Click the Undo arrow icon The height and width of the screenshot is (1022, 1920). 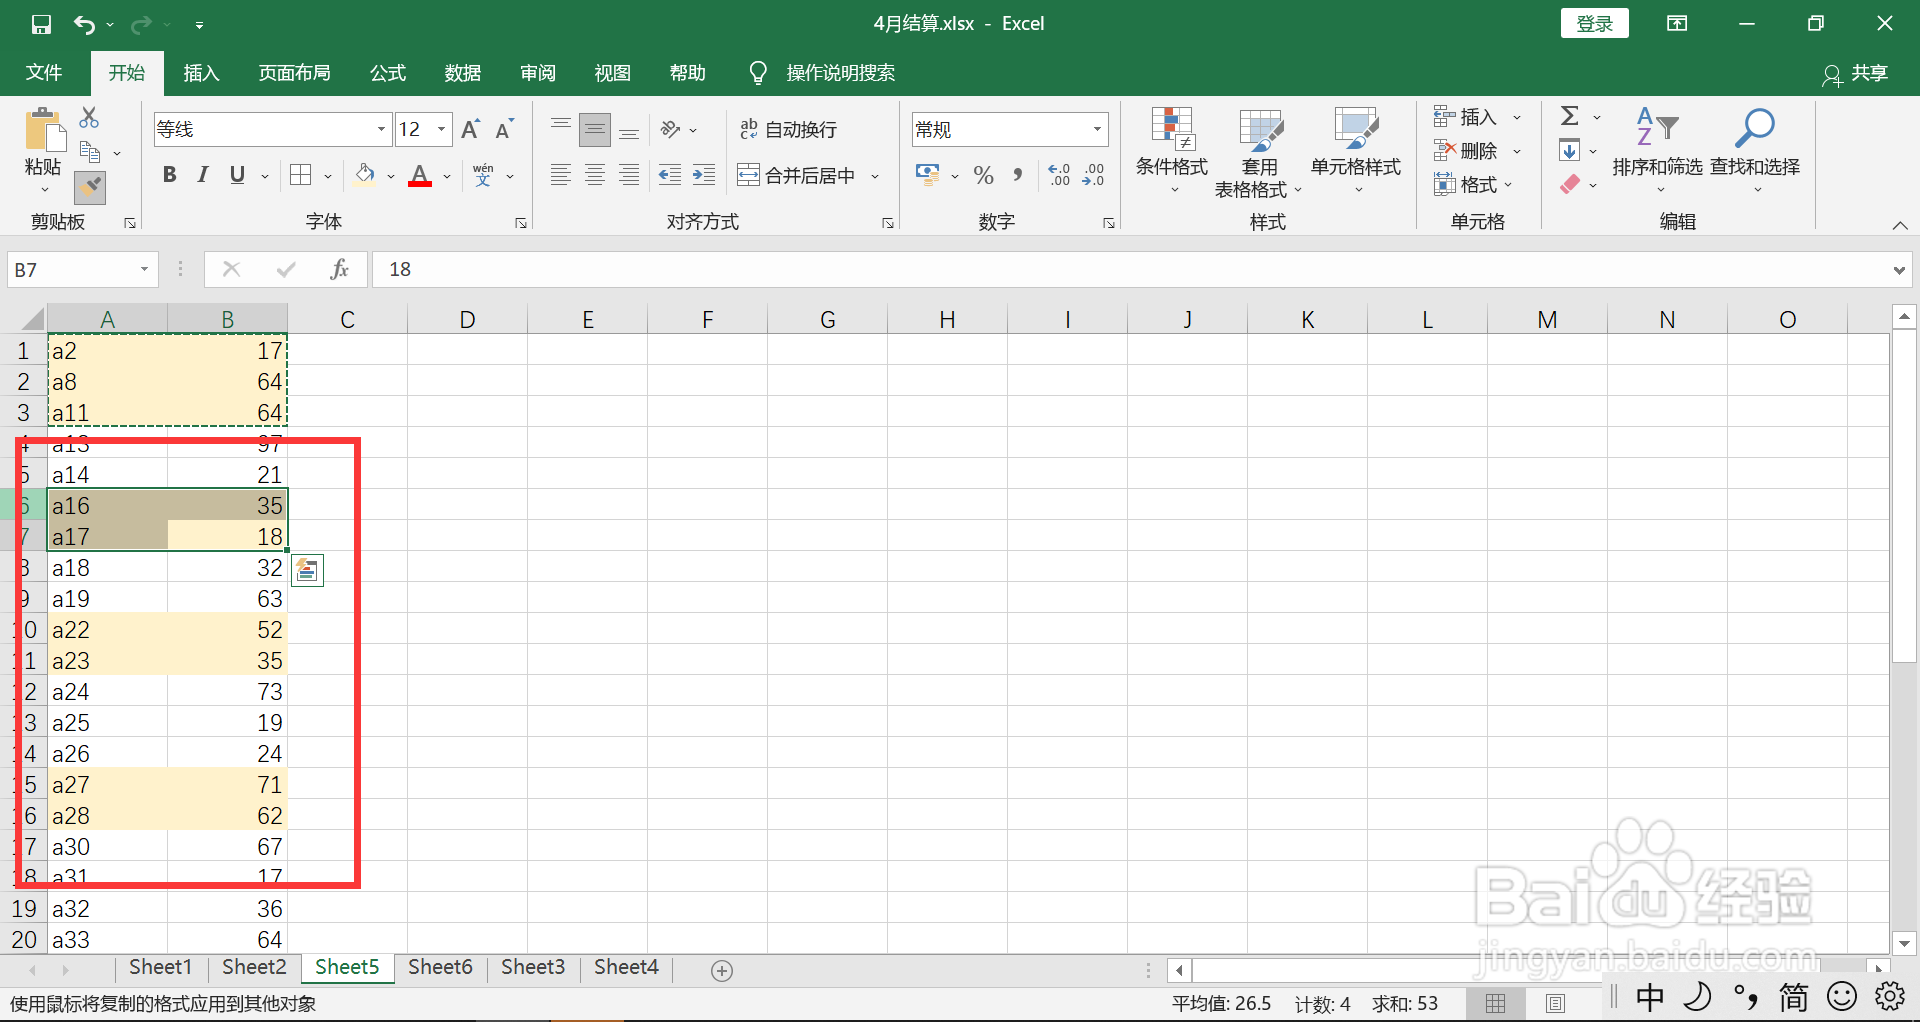click(x=84, y=24)
